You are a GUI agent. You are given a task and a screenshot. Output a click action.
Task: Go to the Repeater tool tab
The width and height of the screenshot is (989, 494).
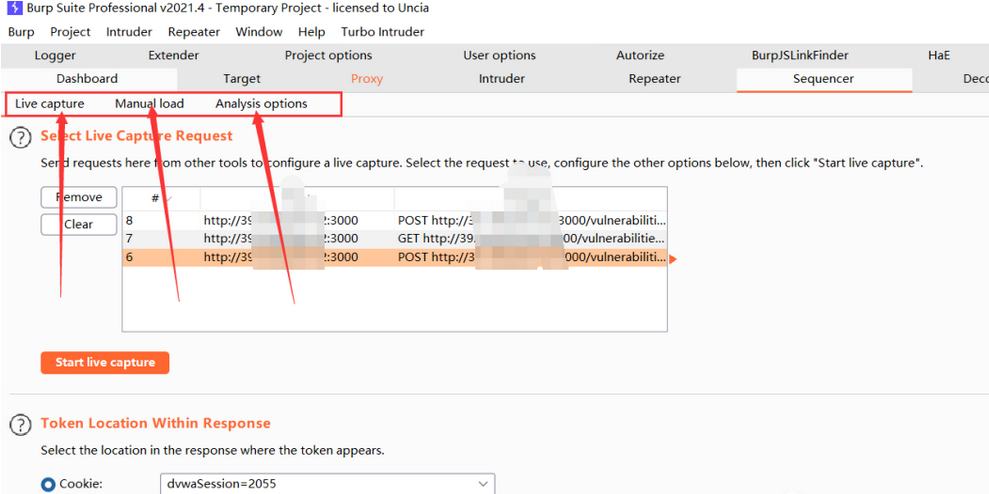[x=655, y=79]
